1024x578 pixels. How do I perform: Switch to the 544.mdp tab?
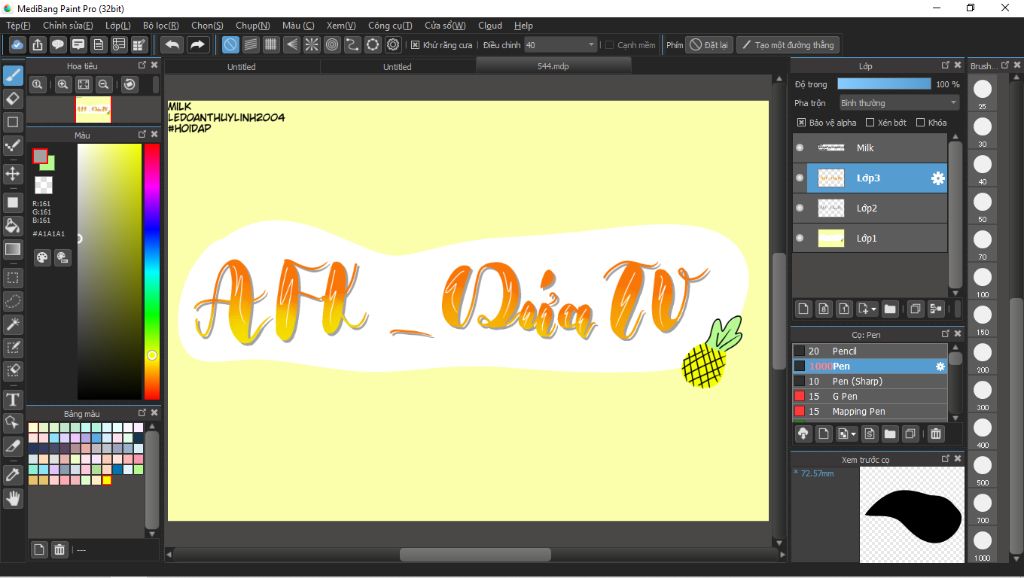[553, 67]
